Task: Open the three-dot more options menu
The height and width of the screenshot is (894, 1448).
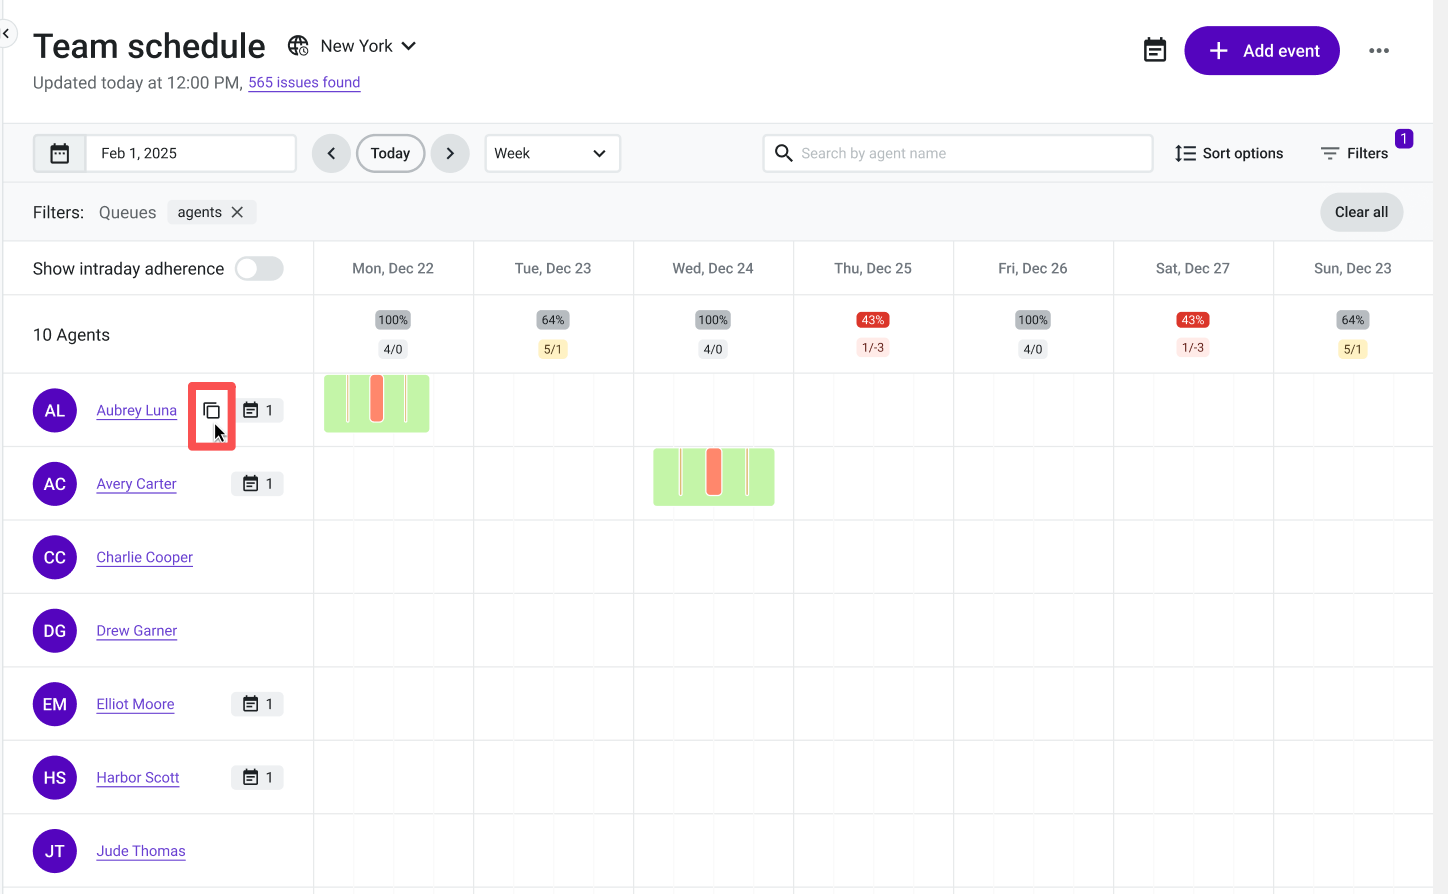Action: click(x=1379, y=51)
